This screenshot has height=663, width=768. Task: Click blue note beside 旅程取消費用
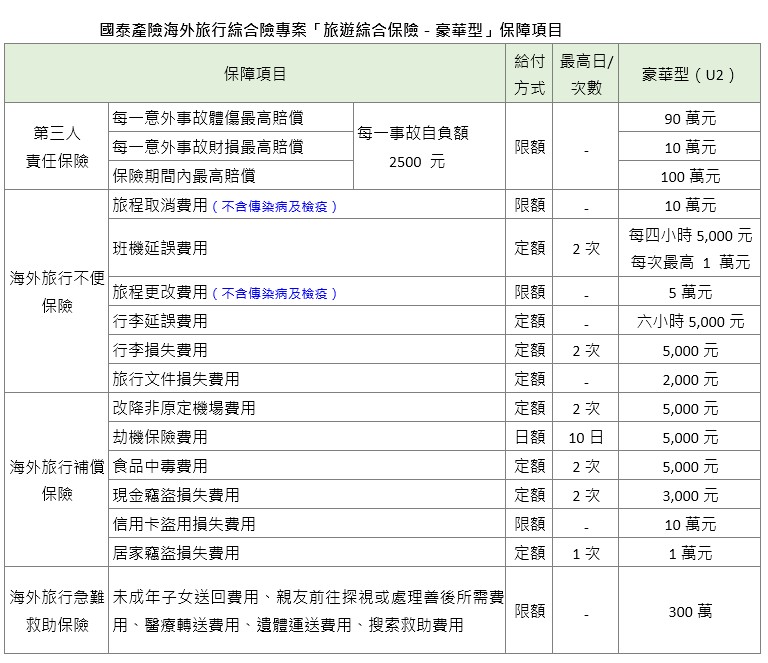274,206
